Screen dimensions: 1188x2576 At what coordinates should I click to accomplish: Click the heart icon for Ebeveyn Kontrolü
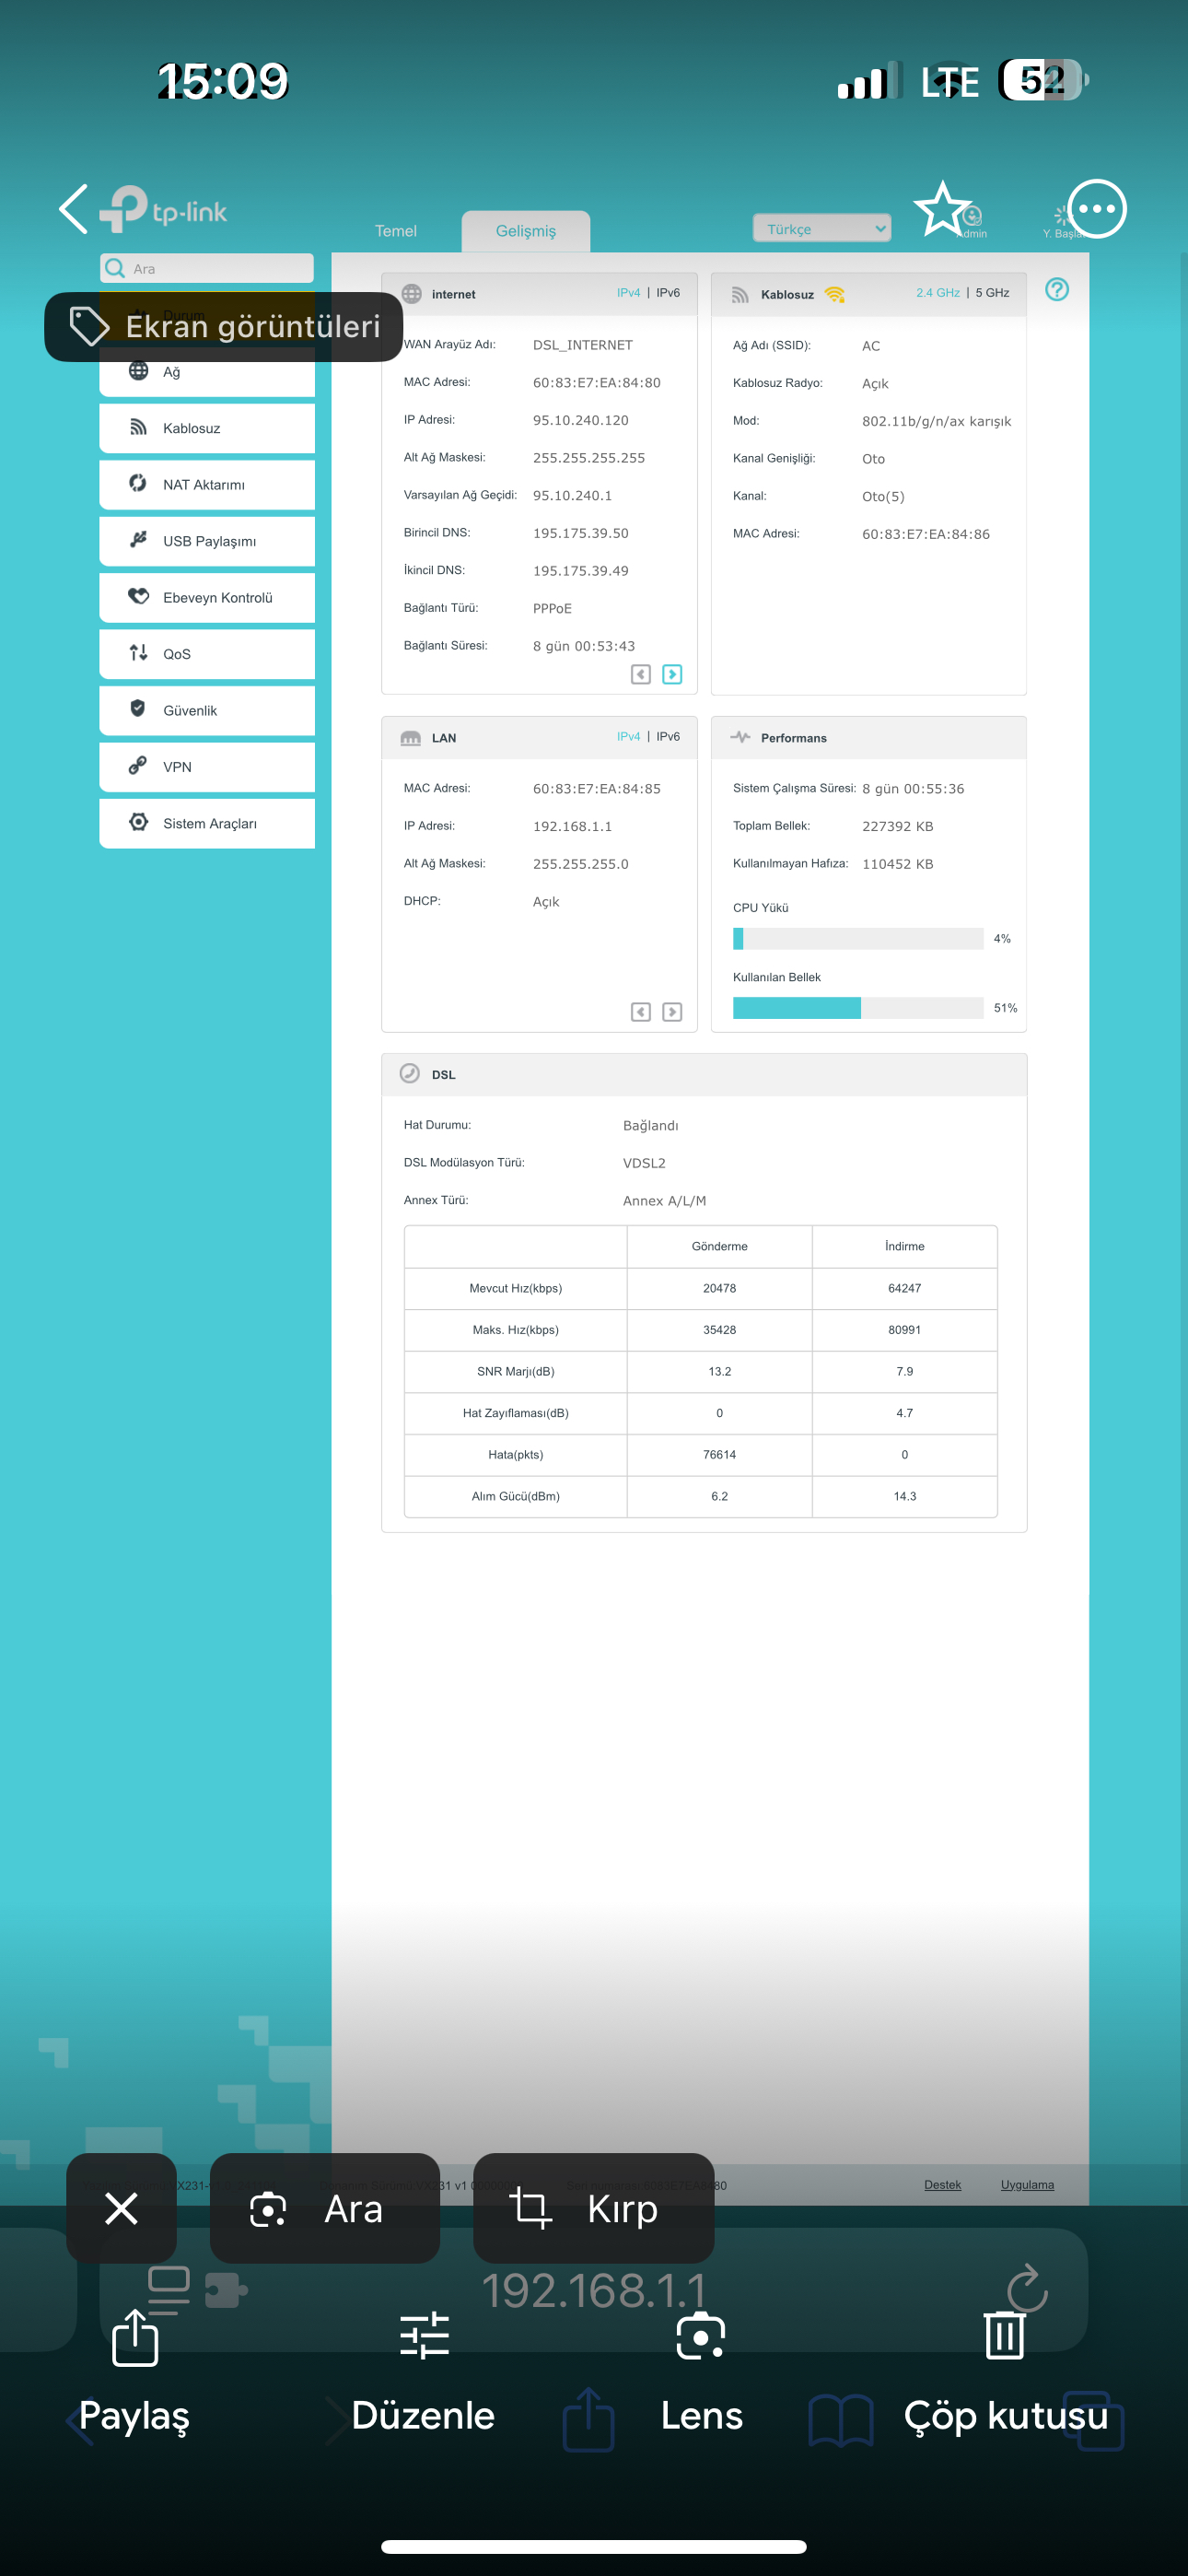pyautogui.click(x=139, y=596)
